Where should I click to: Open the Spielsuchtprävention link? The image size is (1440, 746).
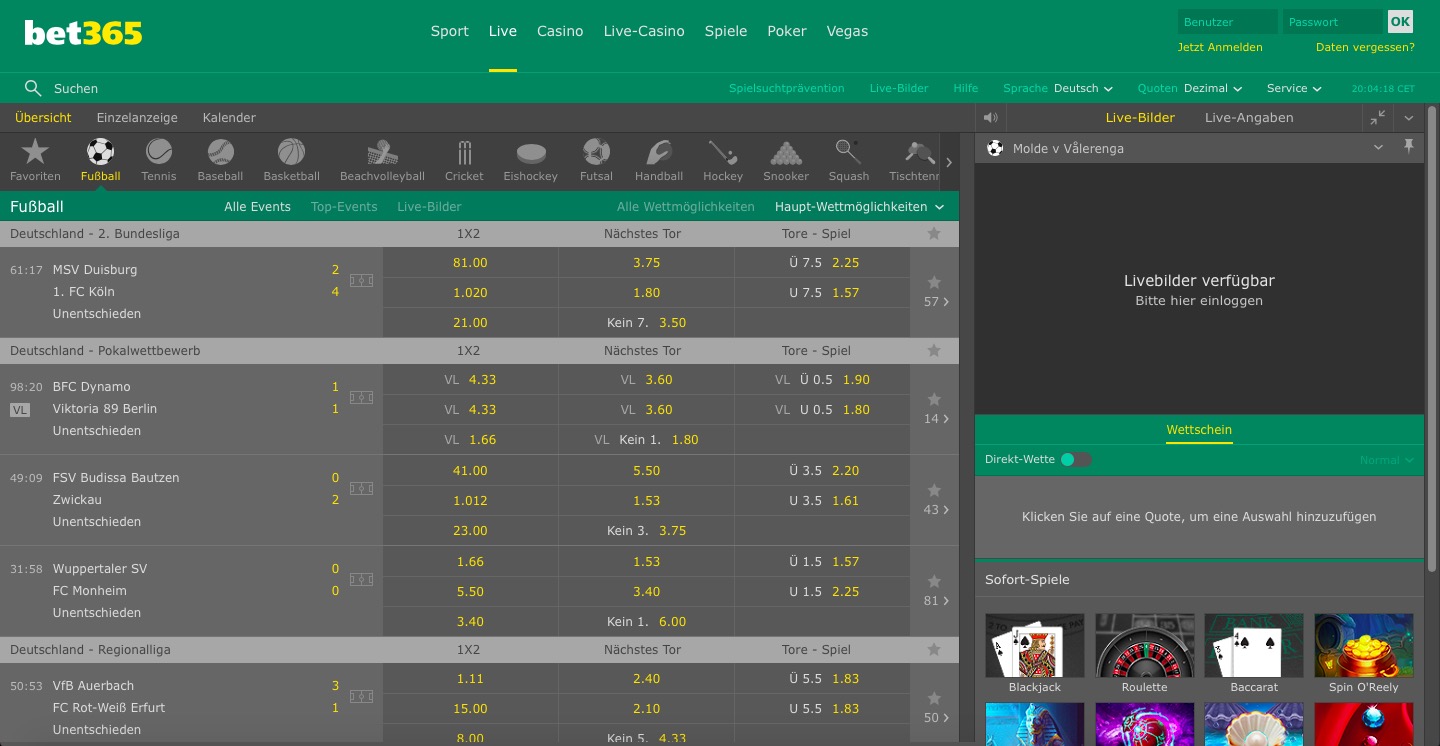point(787,88)
